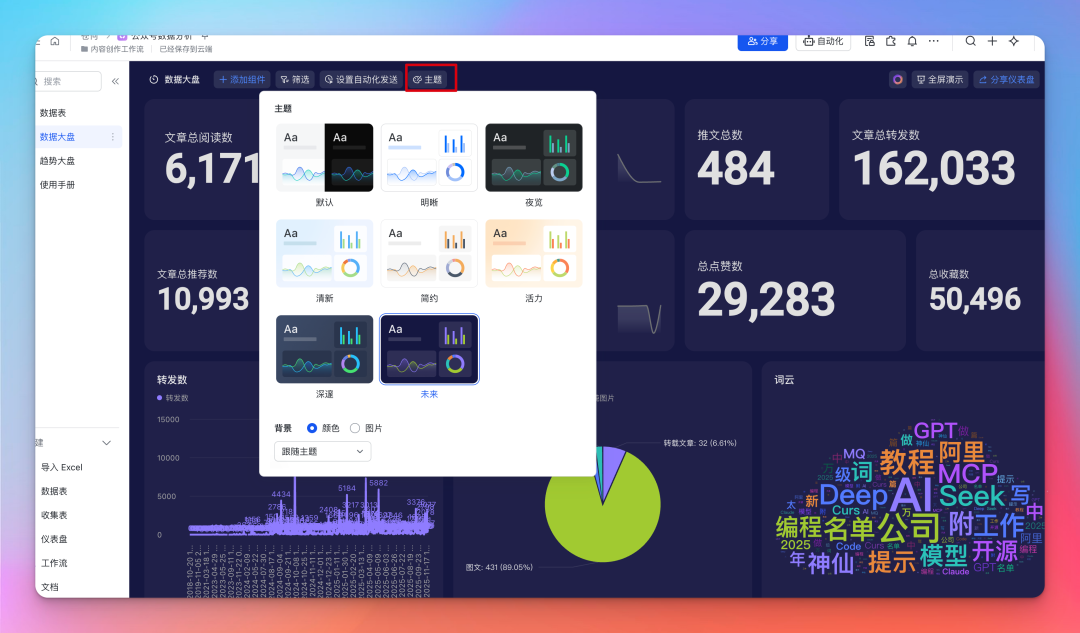Viewport: 1080px width, 633px height.
Task: Click the 转发数 legend item in chart
Action: (x=173, y=398)
